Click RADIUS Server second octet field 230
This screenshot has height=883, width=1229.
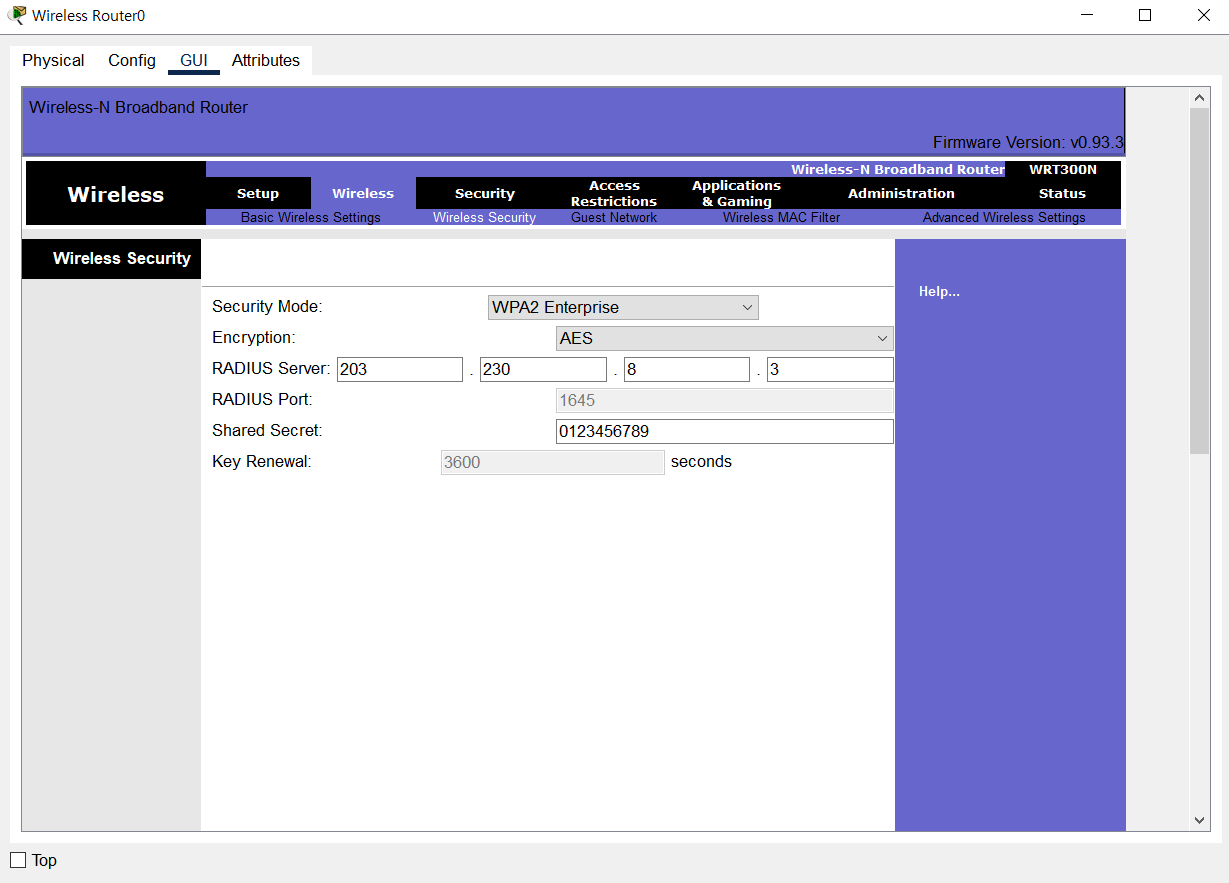coord(543,369)
